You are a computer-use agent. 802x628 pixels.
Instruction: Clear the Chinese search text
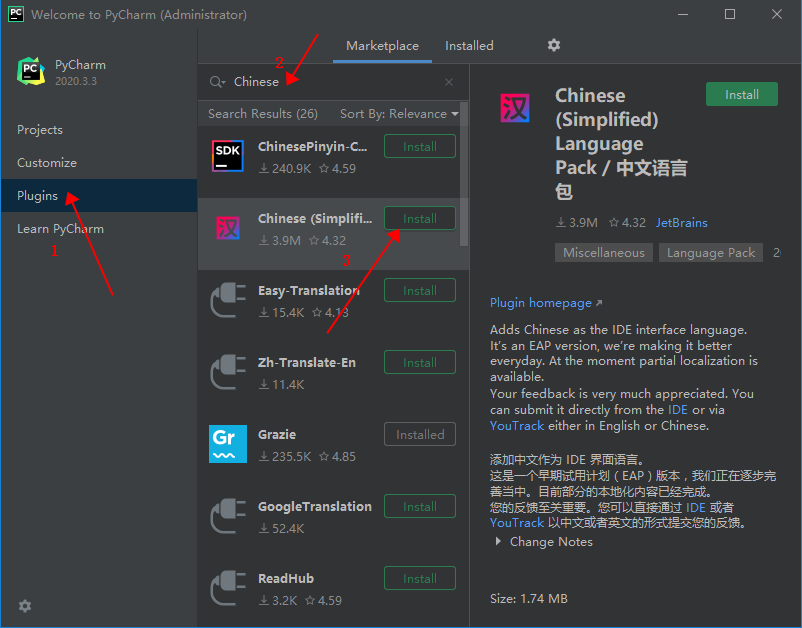(x=449, y=82)
